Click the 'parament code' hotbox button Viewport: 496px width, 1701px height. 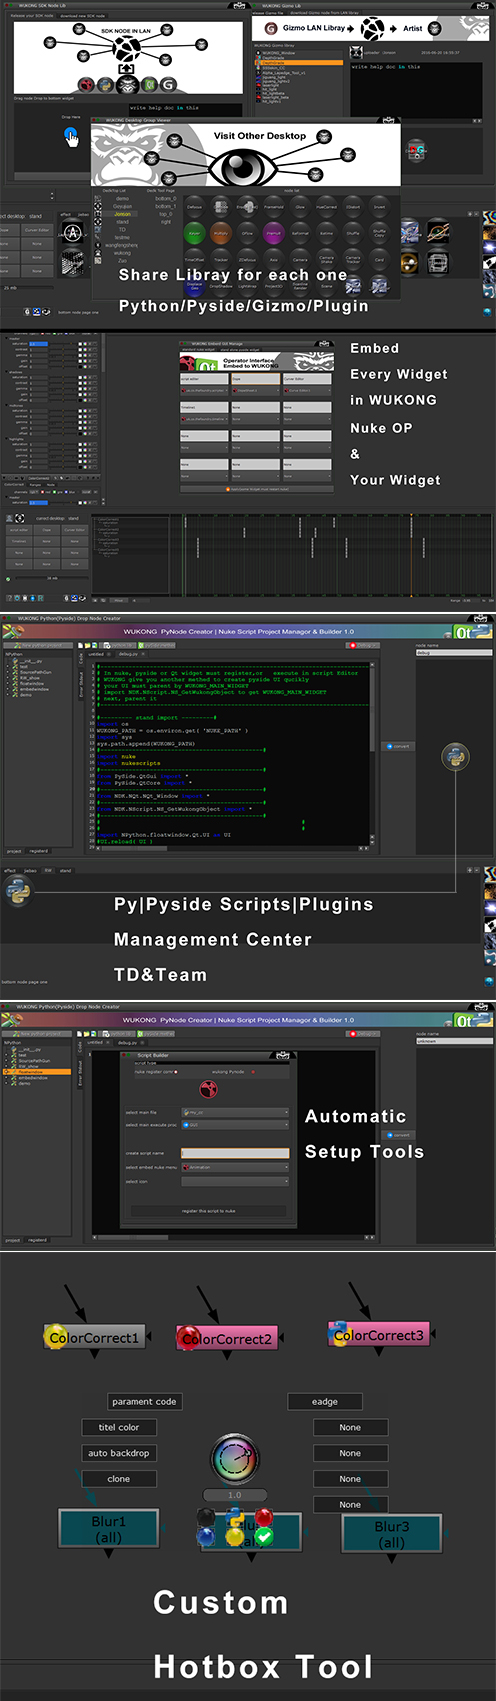tap(144, 1401)
